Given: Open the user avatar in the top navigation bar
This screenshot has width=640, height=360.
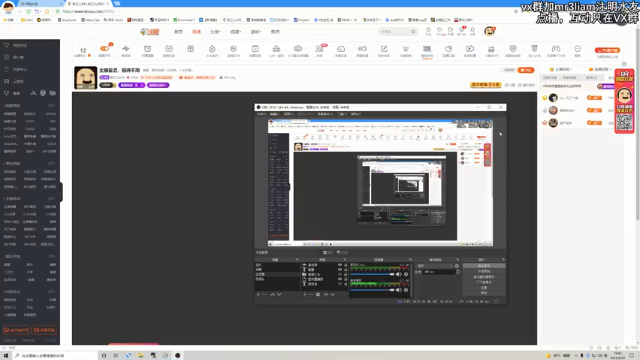Looking at the screenshot, I should point(489,31).
